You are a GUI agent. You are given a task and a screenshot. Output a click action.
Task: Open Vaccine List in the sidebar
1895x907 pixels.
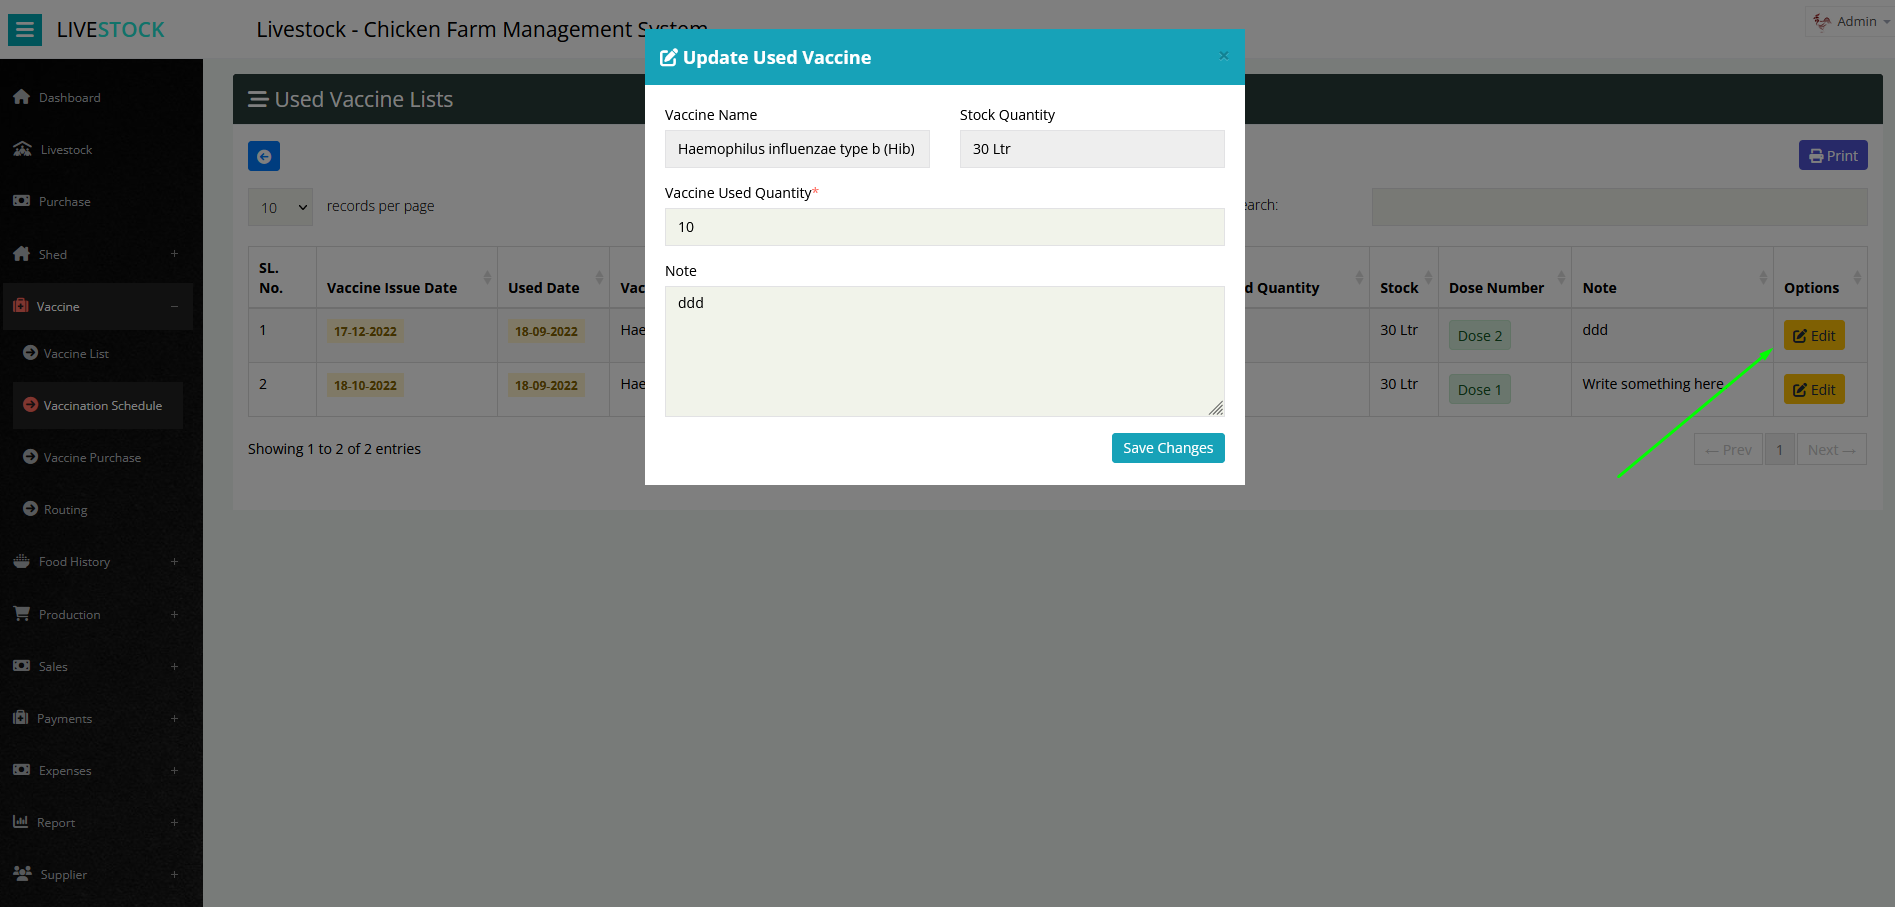tap(76, 354)
